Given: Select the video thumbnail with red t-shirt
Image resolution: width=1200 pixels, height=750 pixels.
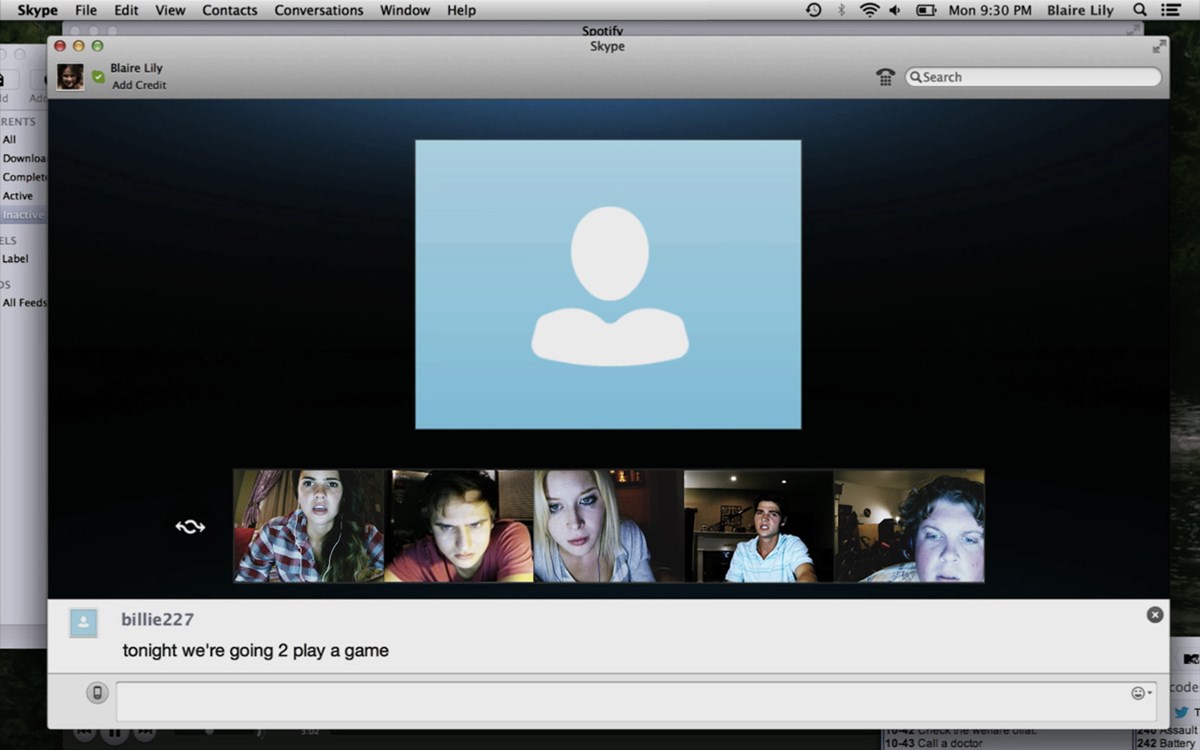Looking at the screenshot, I should click(x=459, y=526).
